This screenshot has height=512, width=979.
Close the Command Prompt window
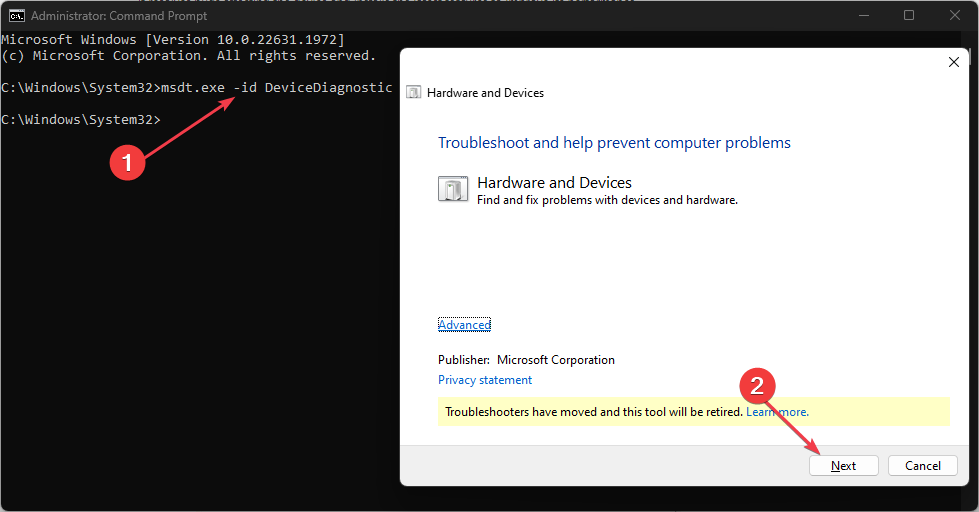coord(955,16)
